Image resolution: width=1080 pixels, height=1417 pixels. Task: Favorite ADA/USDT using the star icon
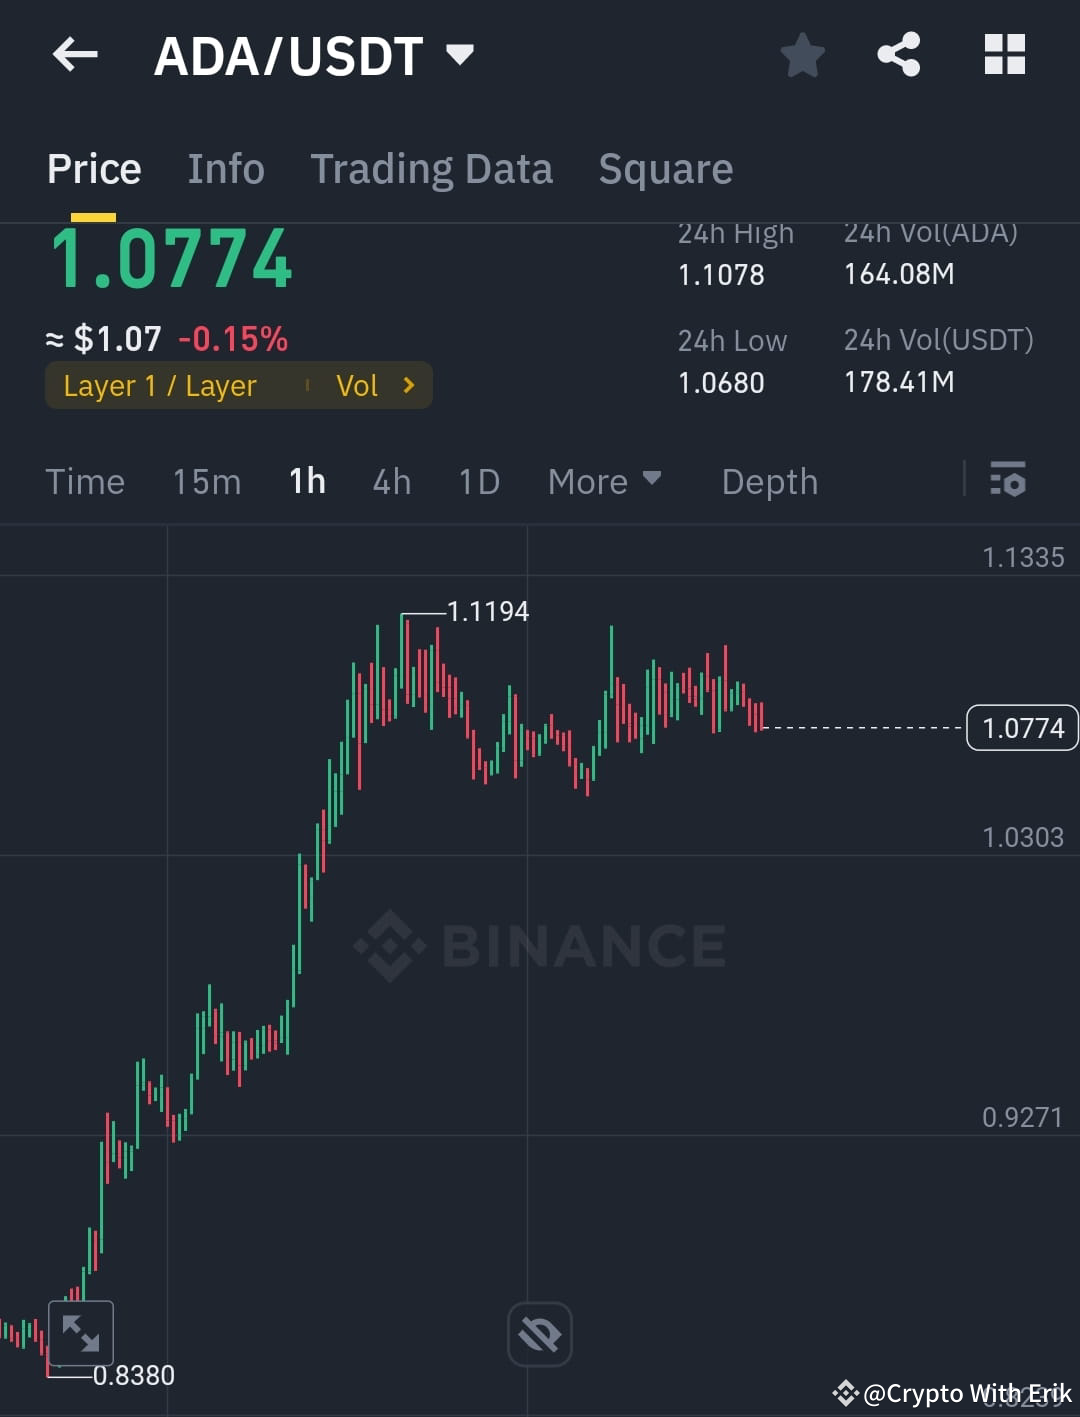(802, 55)
